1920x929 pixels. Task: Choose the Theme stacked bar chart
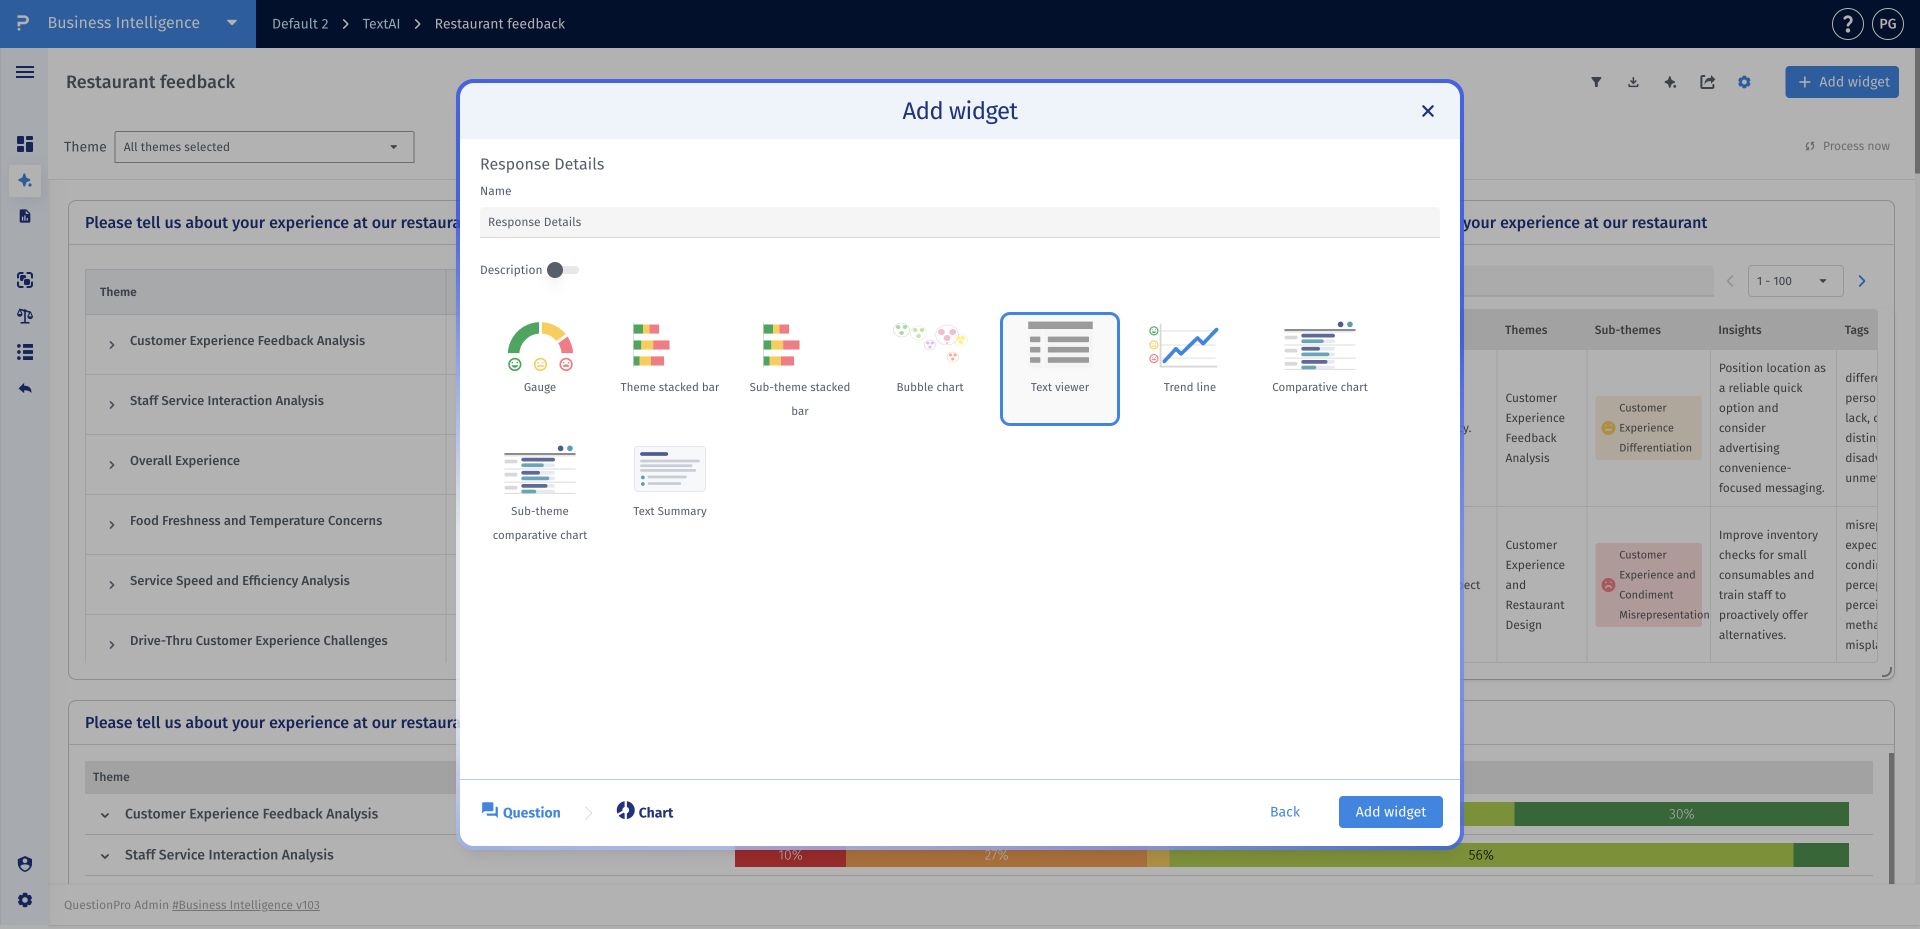670,358
